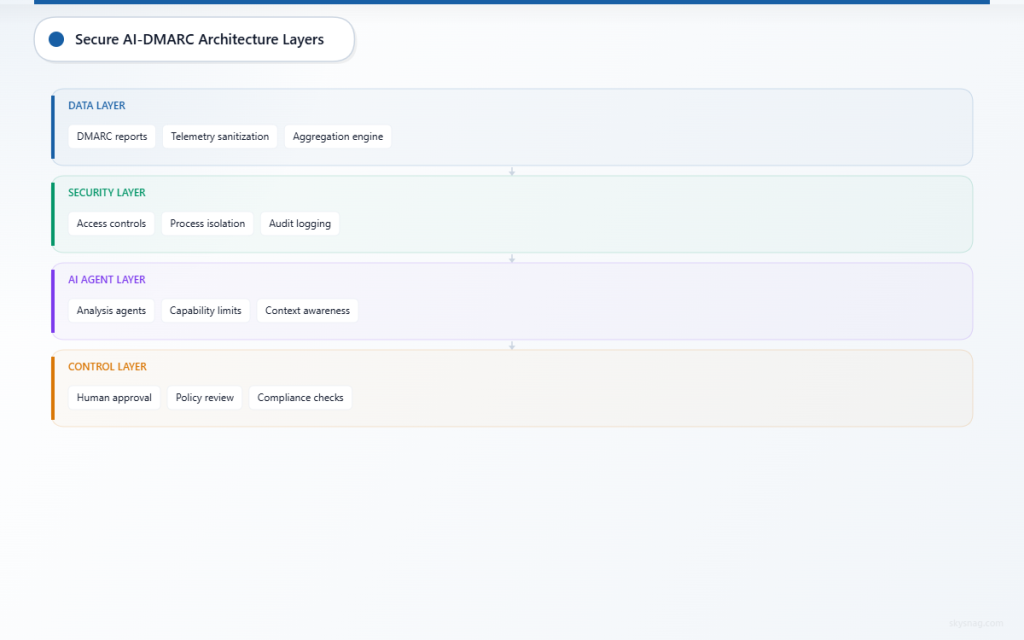
Task: Select the 'Access controls' chip
Action: (111, 223)
